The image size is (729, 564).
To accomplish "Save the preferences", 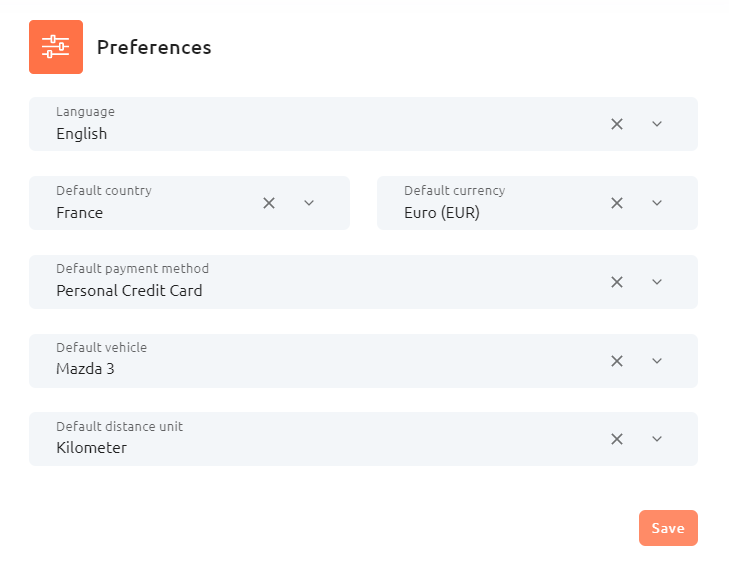I will coord(668,528).
